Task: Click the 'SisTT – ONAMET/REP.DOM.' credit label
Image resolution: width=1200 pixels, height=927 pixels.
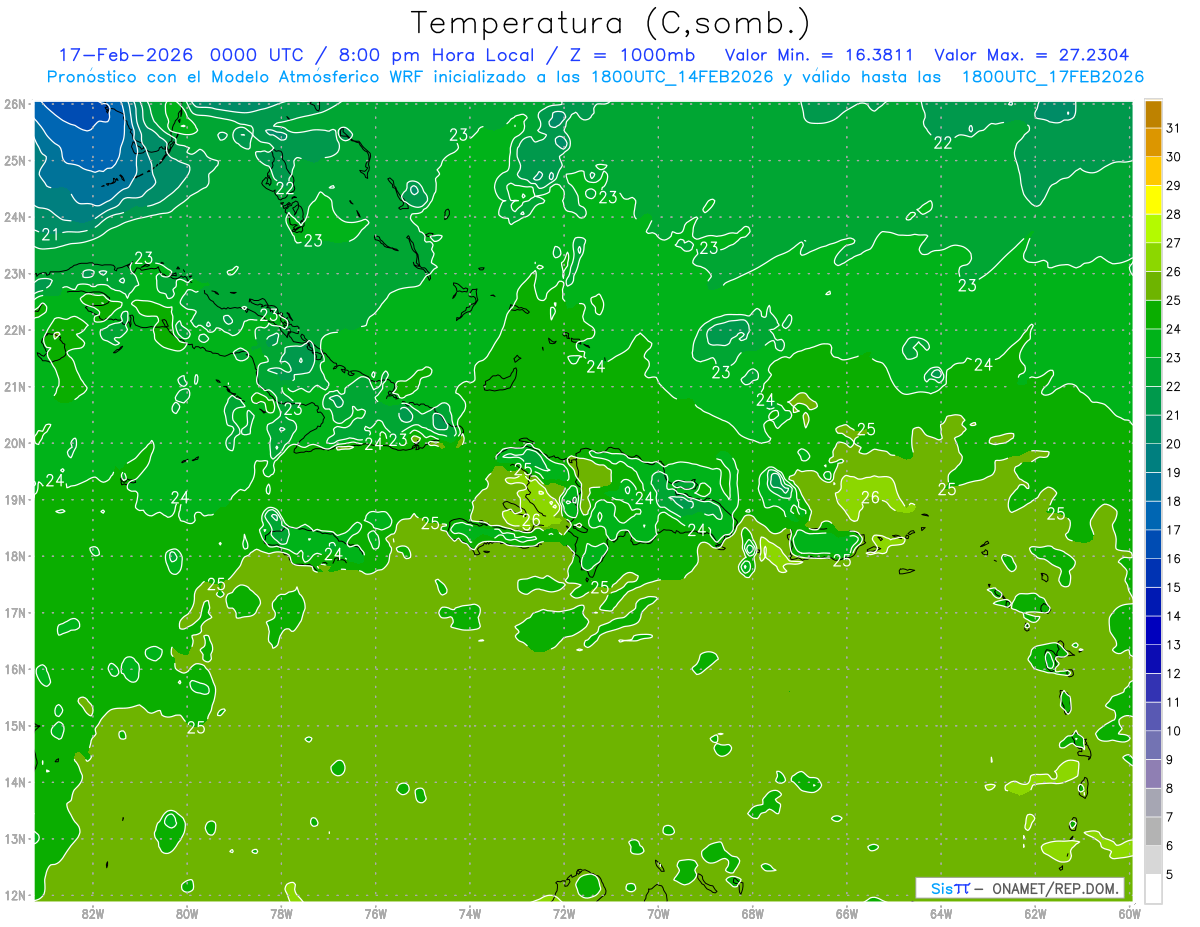Action: [1020, 888]
